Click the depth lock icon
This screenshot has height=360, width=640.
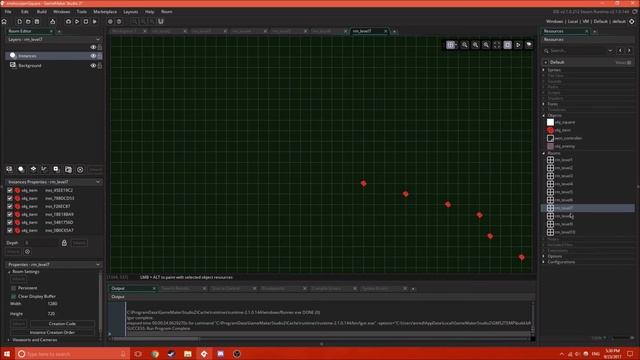(64, 243)
